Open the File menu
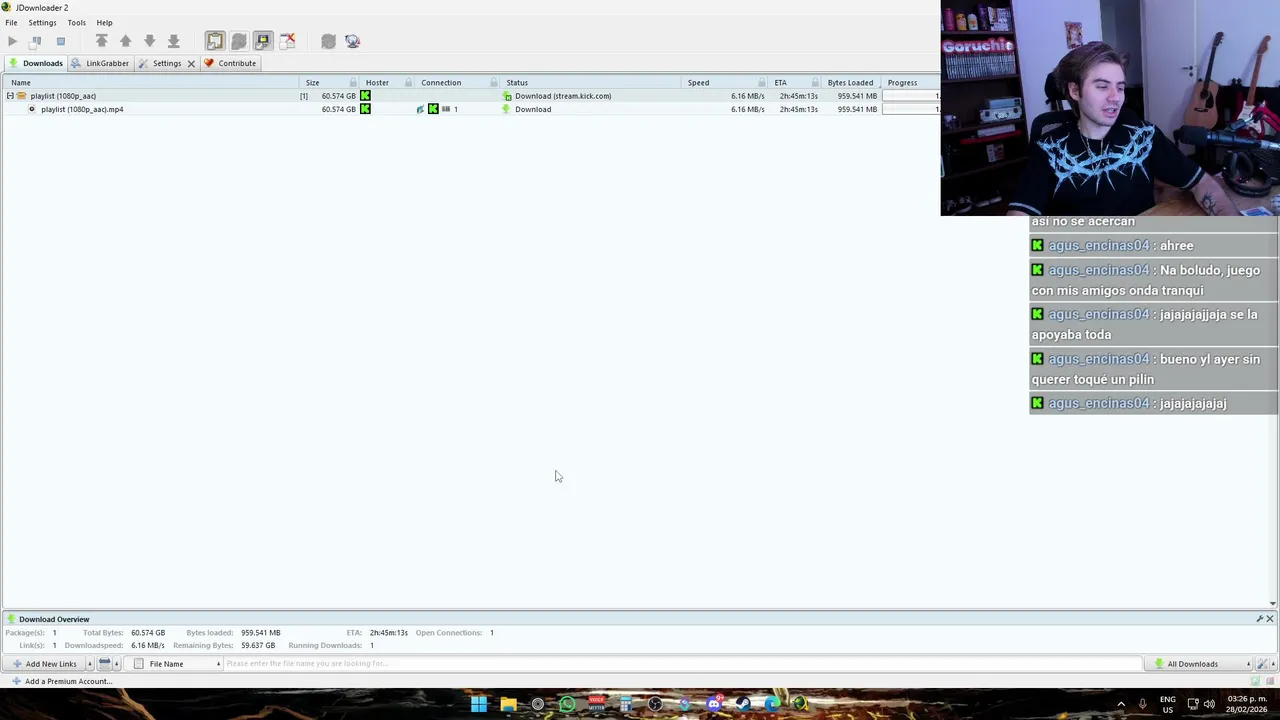This screenshot has height=720, width=1280. (x=11, y=22)
